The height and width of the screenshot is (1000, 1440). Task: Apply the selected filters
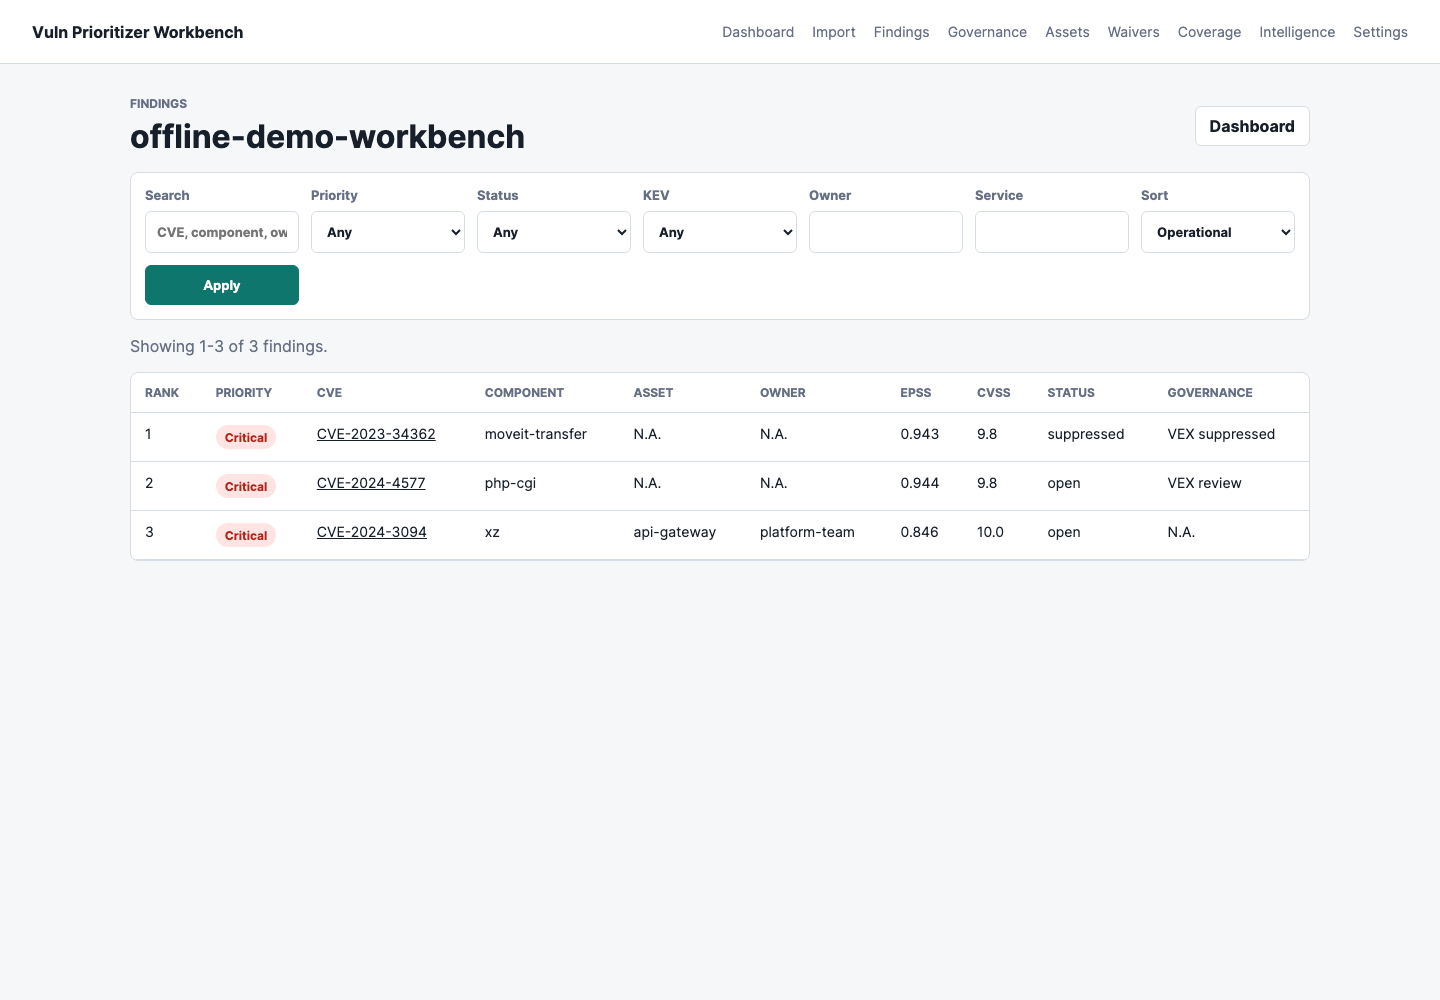click(222, 285)
